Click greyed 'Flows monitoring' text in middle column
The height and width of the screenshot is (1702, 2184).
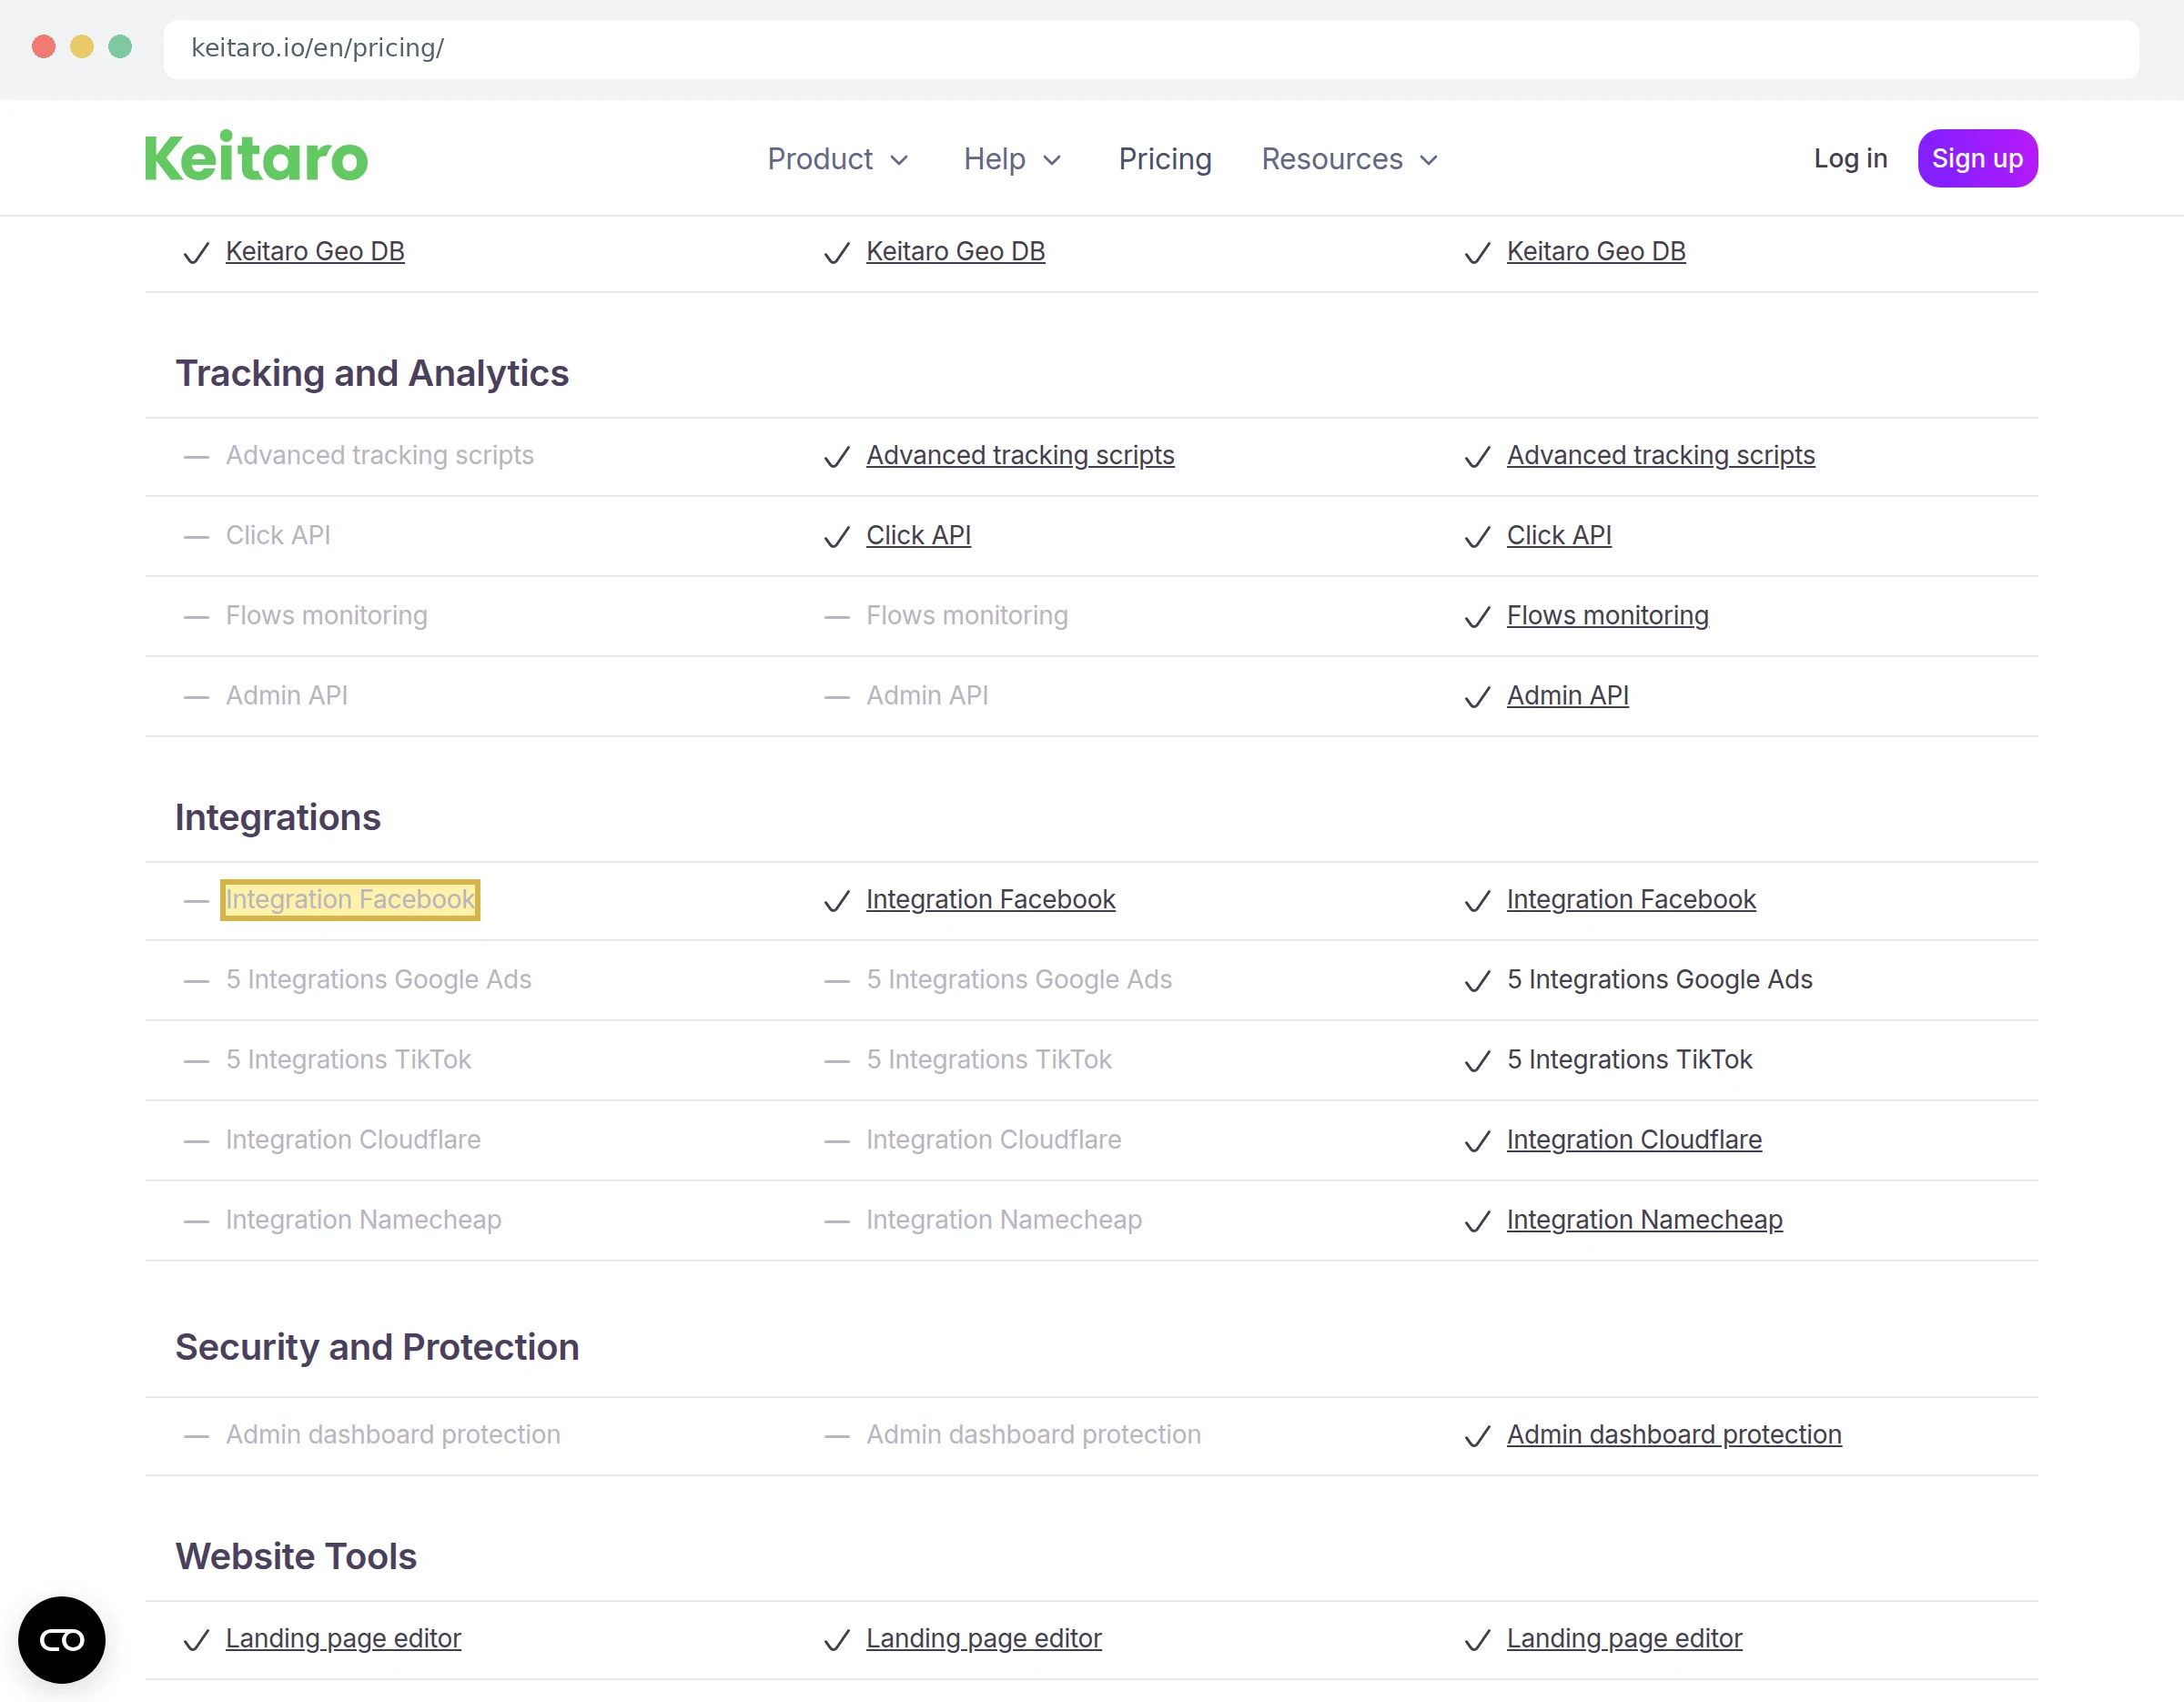(967, 615)
